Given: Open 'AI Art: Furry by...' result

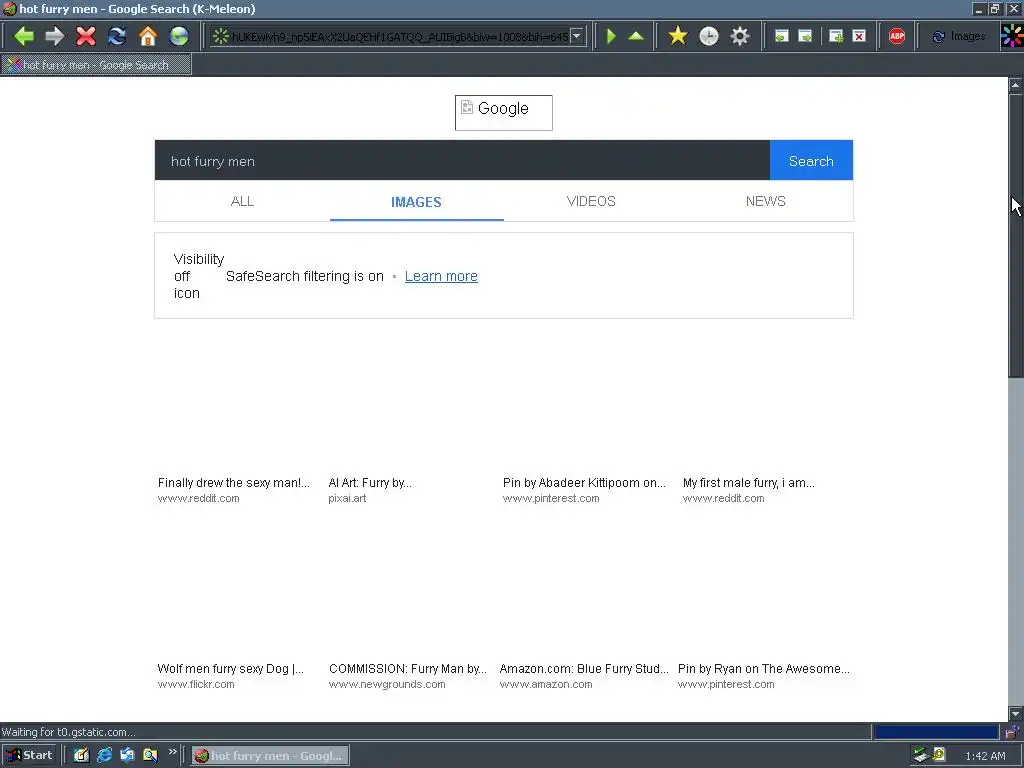Looking at the screenshot, I should 370,483.
